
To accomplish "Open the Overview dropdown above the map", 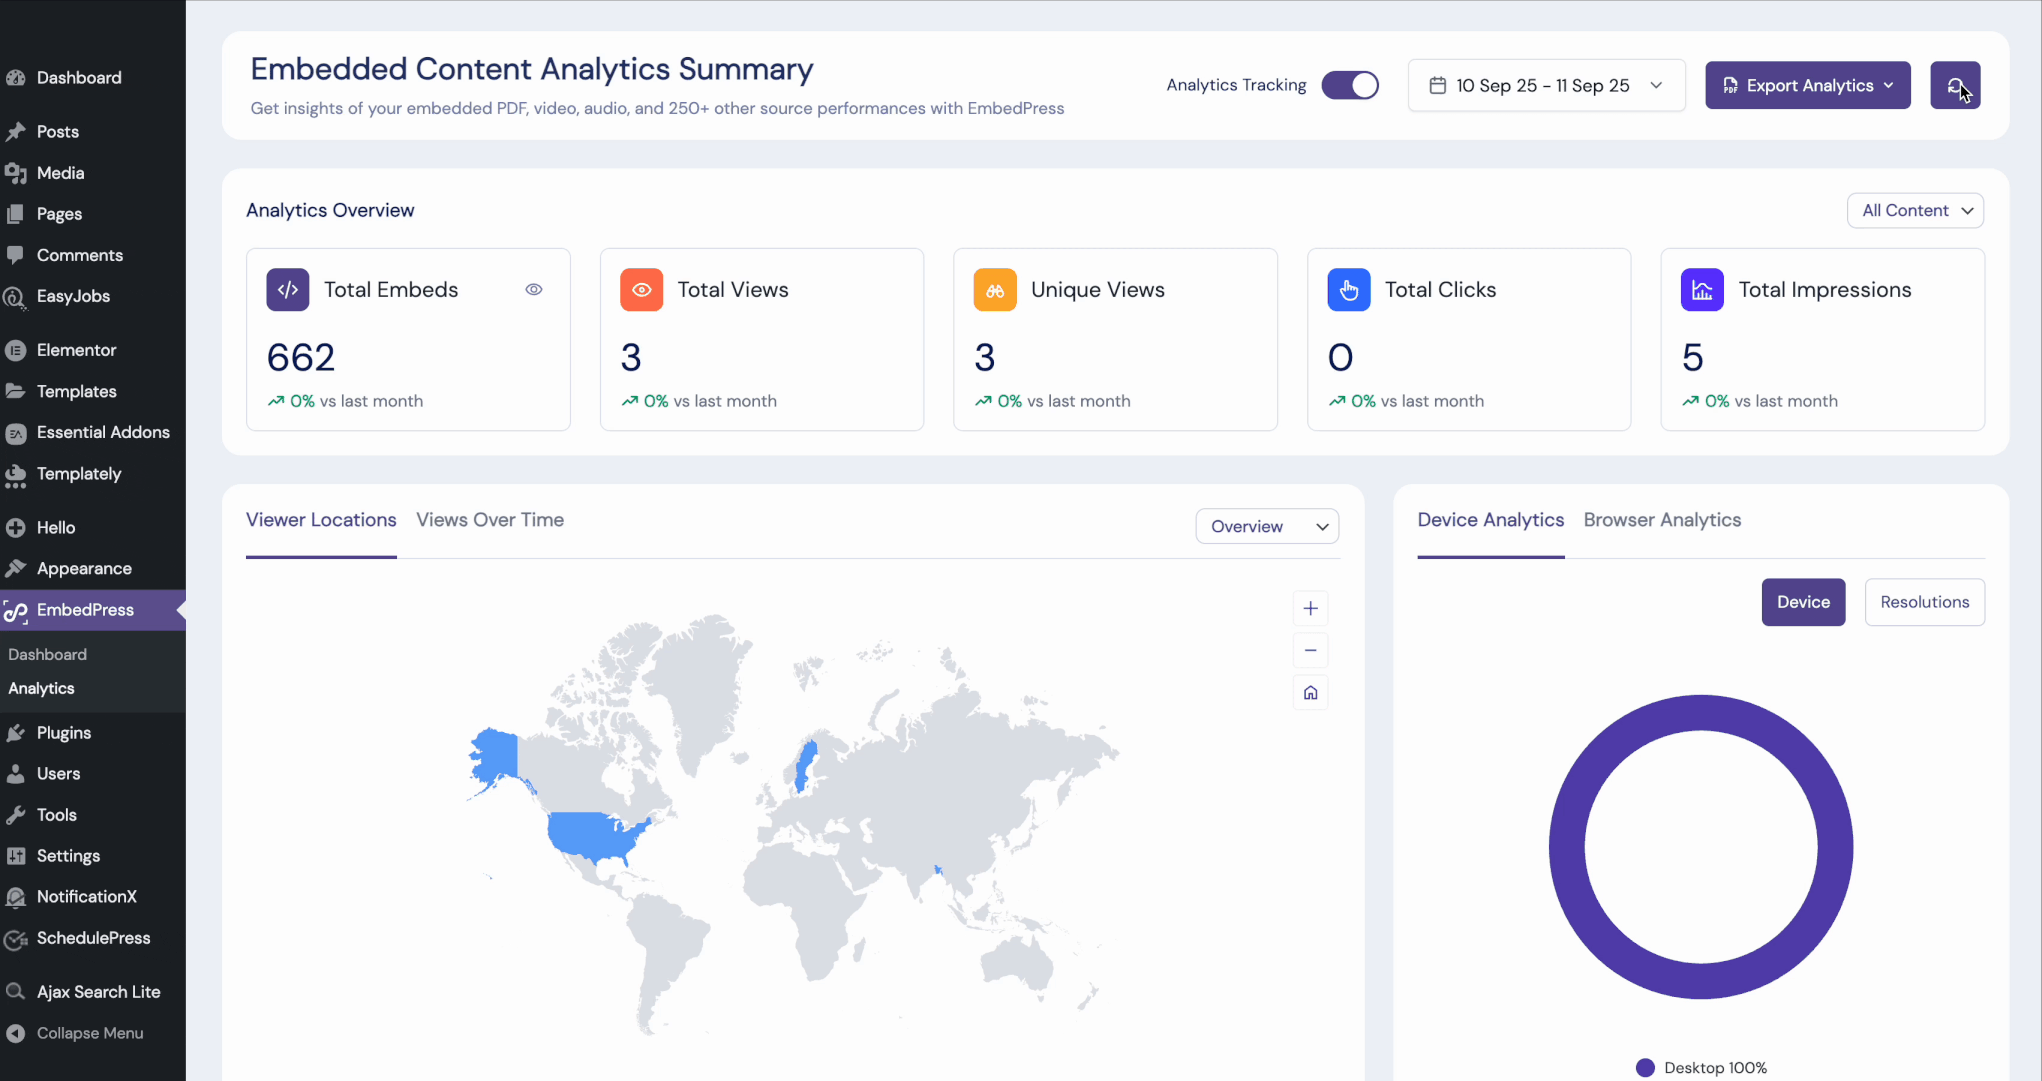I will (x=1267, y=526).
